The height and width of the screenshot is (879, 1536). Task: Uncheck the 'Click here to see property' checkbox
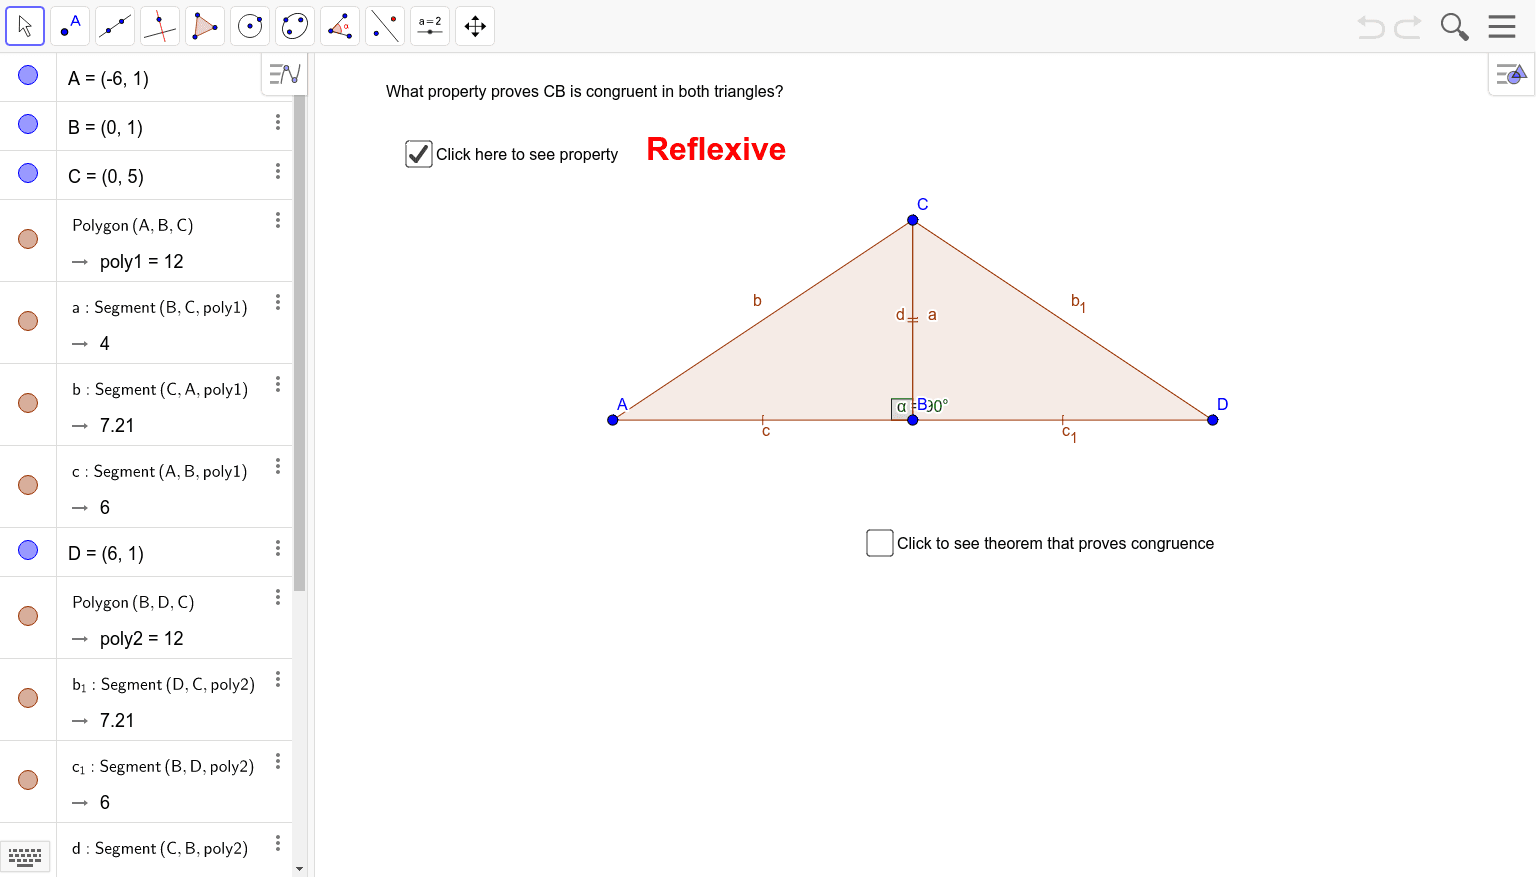(418, 153)
